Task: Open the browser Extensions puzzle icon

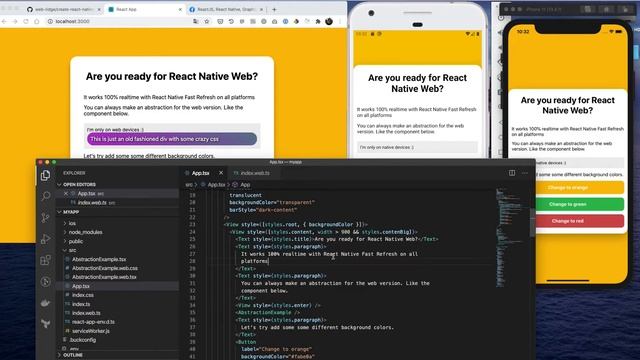Action: (318, 21)
